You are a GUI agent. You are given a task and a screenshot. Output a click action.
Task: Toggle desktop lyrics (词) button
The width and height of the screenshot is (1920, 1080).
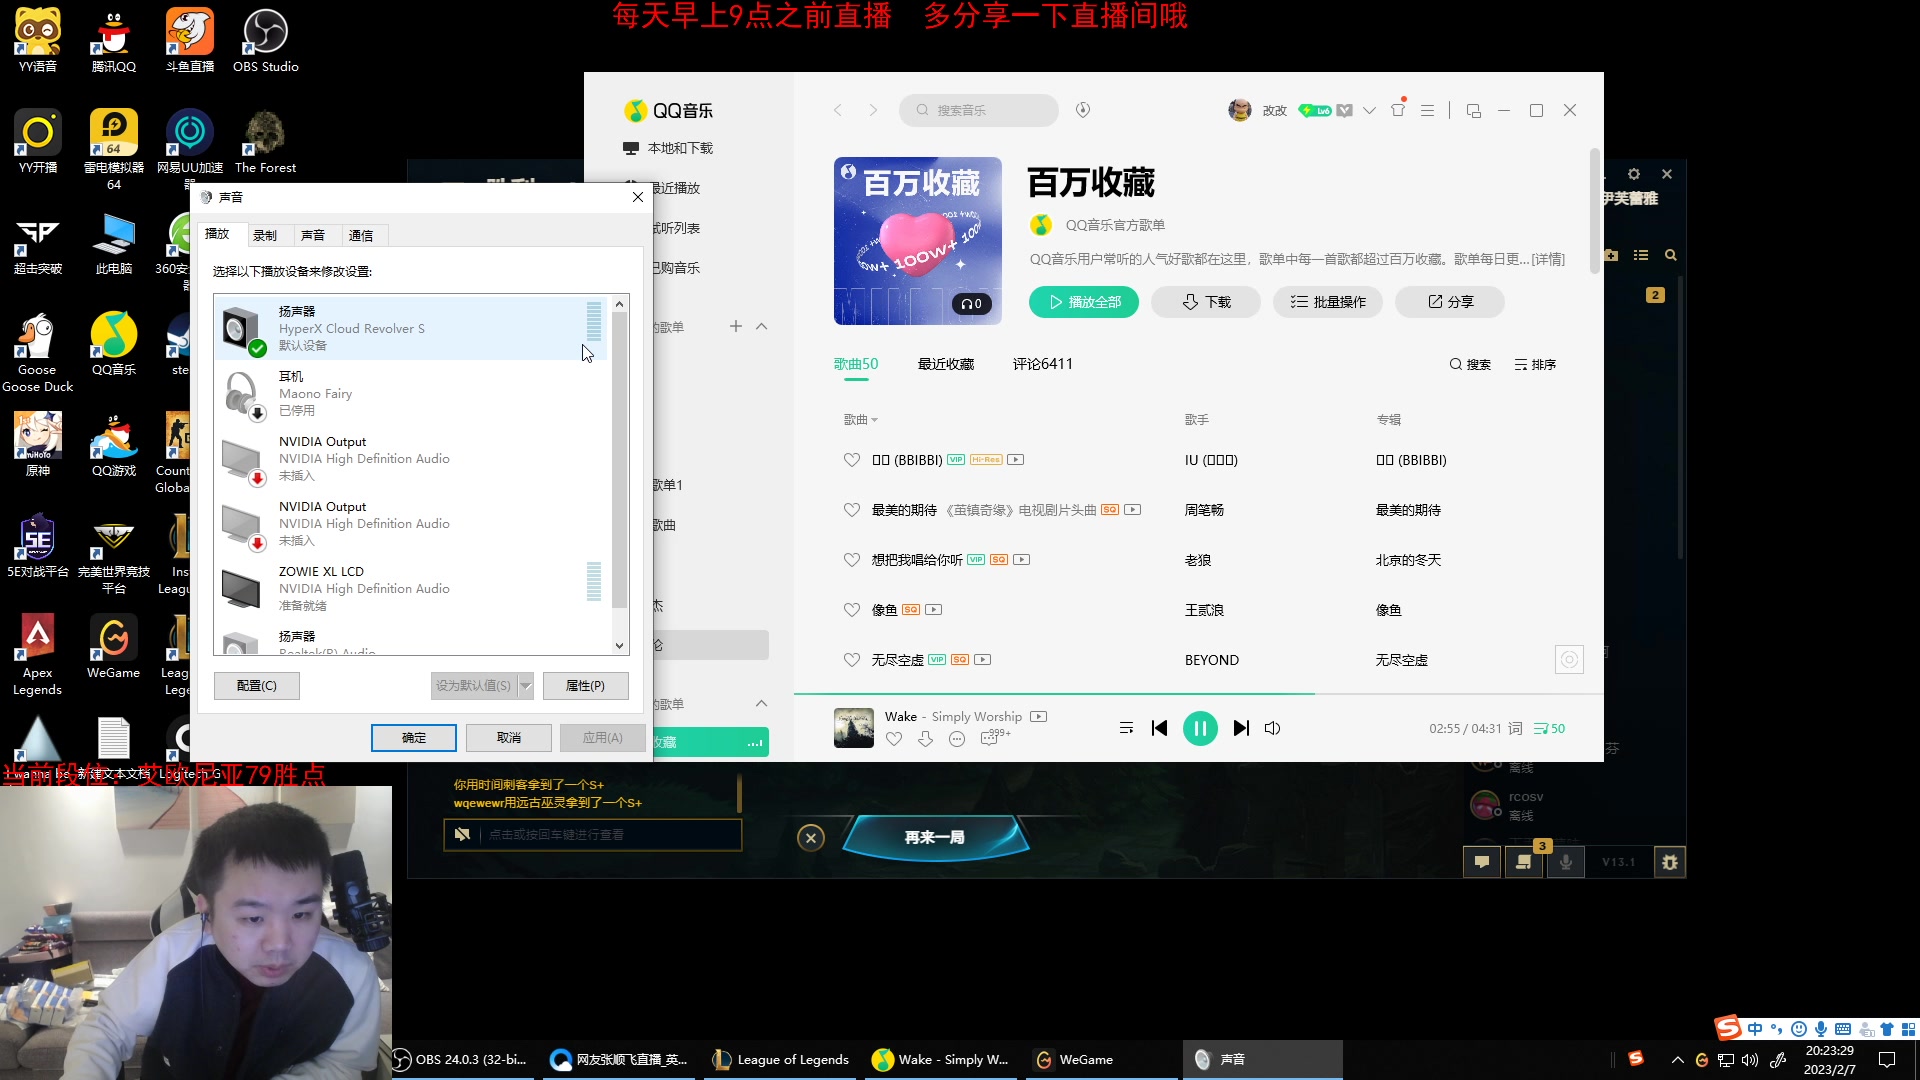click(x=1515, y=728)
